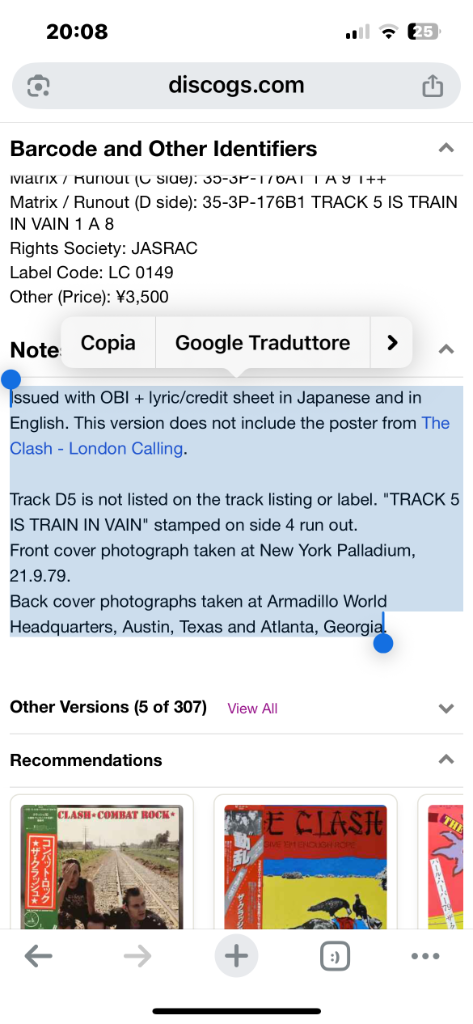Tap the share icon in address bar
Screen dimensions: 473x1024
point(432,86)
